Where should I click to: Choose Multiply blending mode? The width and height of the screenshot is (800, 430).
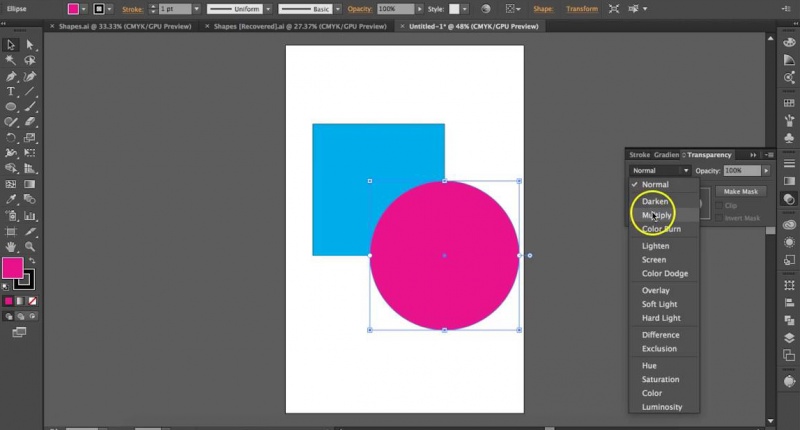(x=656, y=215)
